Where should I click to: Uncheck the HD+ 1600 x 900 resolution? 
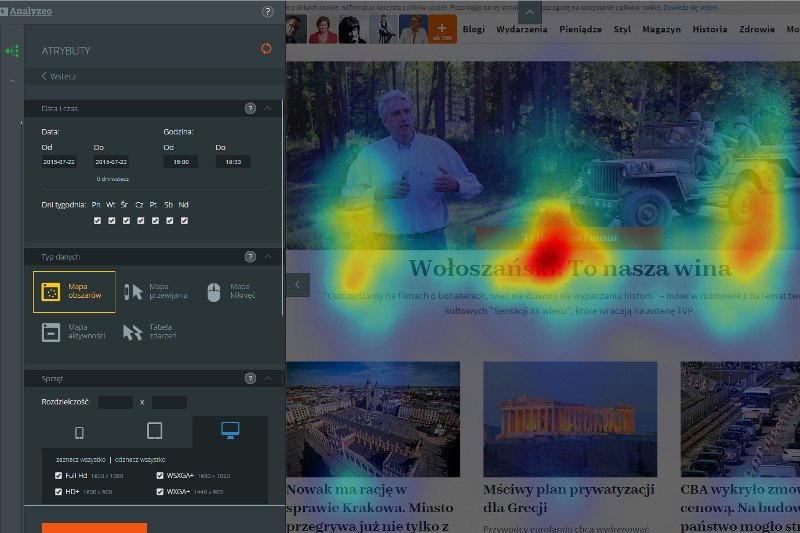click(58, 492)
